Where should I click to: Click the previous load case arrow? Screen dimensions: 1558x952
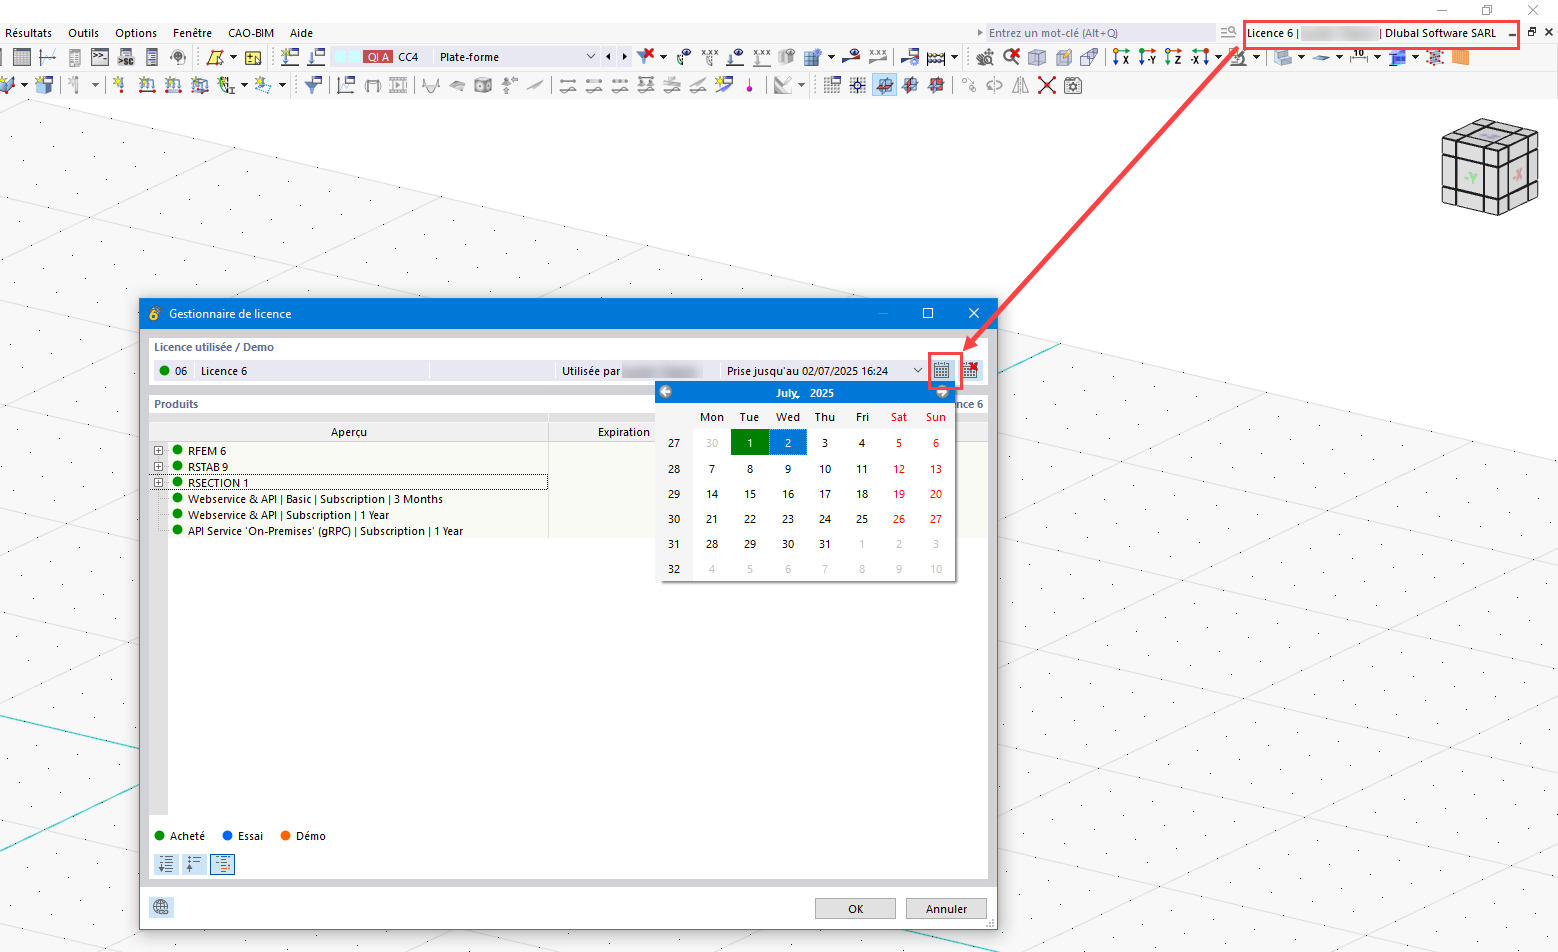[608, 57]
